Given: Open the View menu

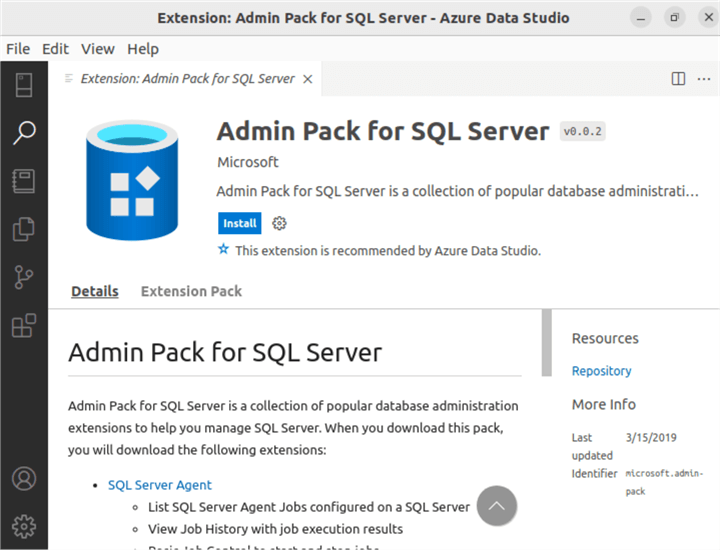Looking at the screenshot, I should tap(98, 48).
